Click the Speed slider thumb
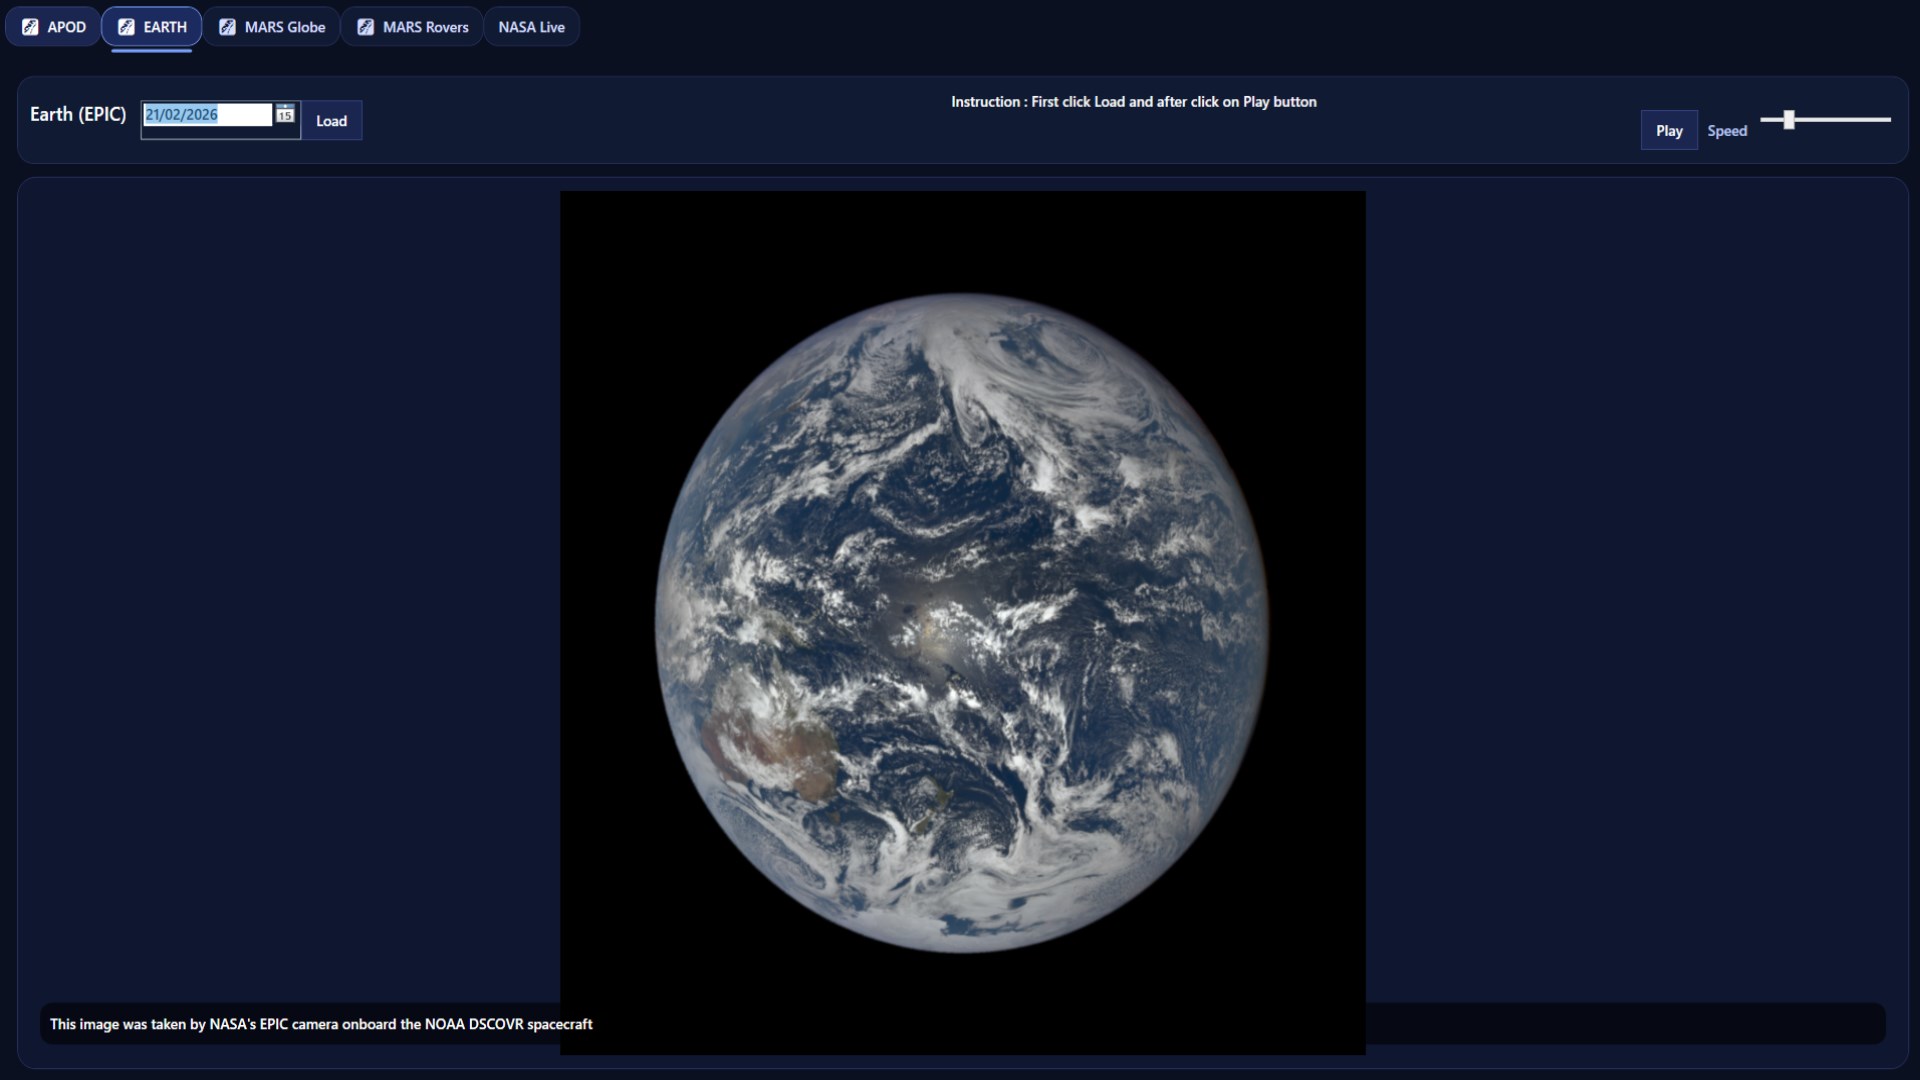Image resolution: width=1920 pixels, height=1080 pixels. (x=1788, y=120)
